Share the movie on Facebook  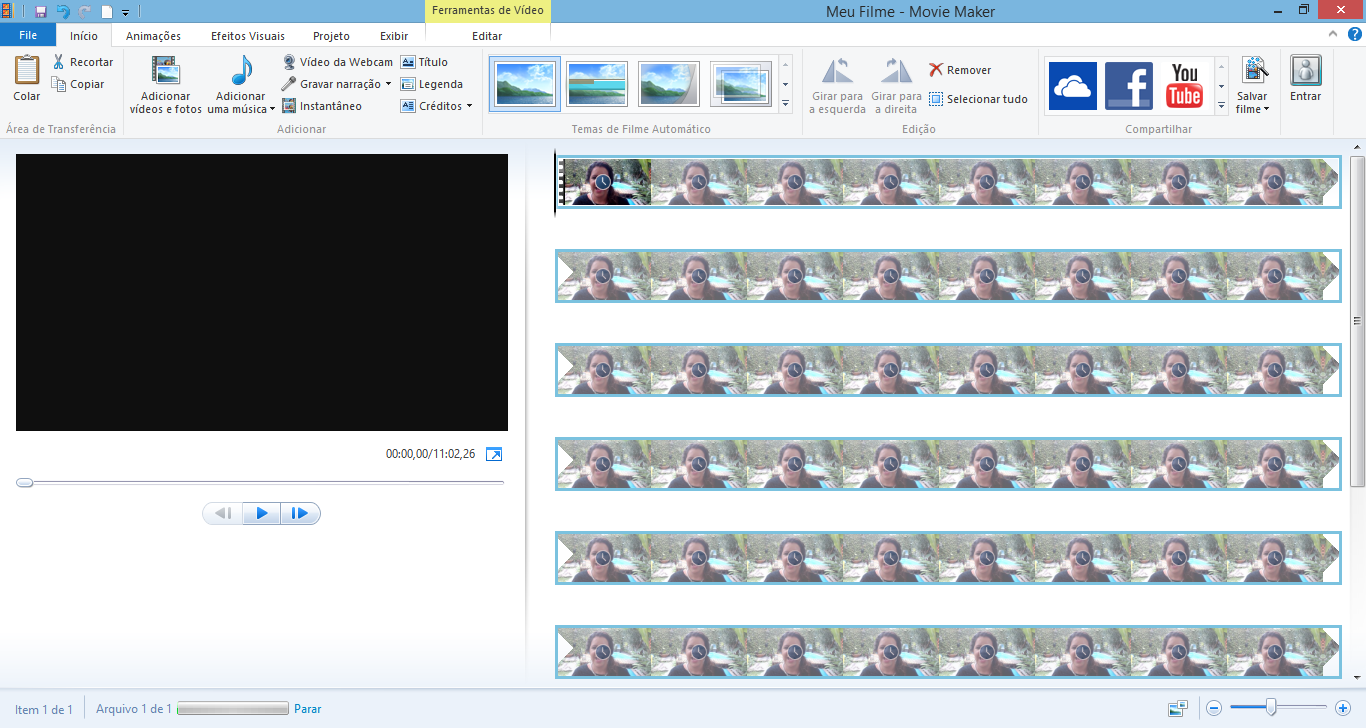1129,86
